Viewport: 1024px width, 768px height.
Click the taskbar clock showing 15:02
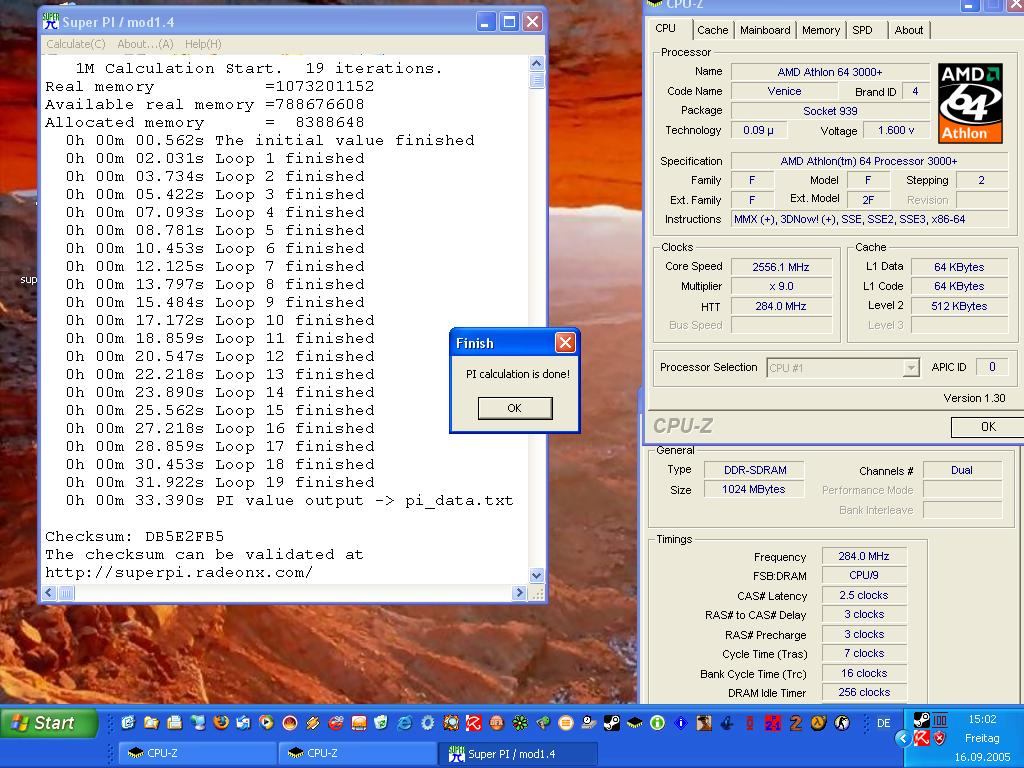[x=982, y=719]
